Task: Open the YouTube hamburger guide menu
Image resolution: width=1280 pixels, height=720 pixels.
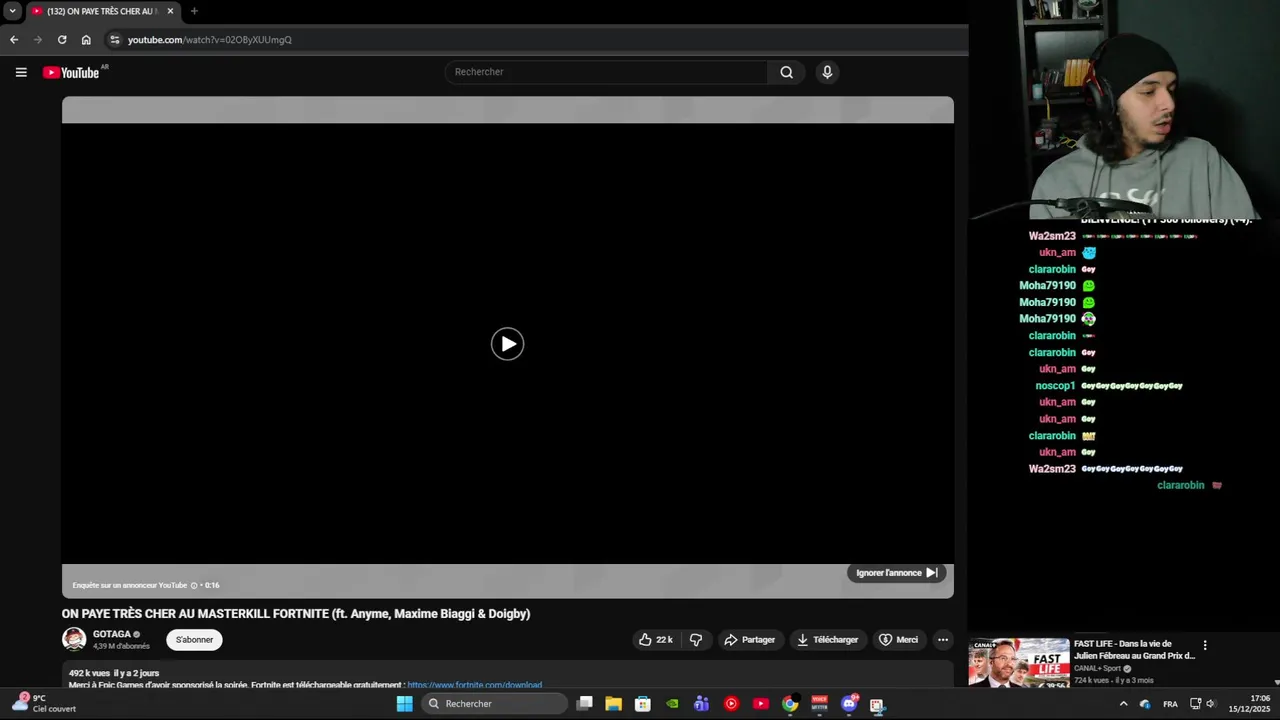Action: 21,72
